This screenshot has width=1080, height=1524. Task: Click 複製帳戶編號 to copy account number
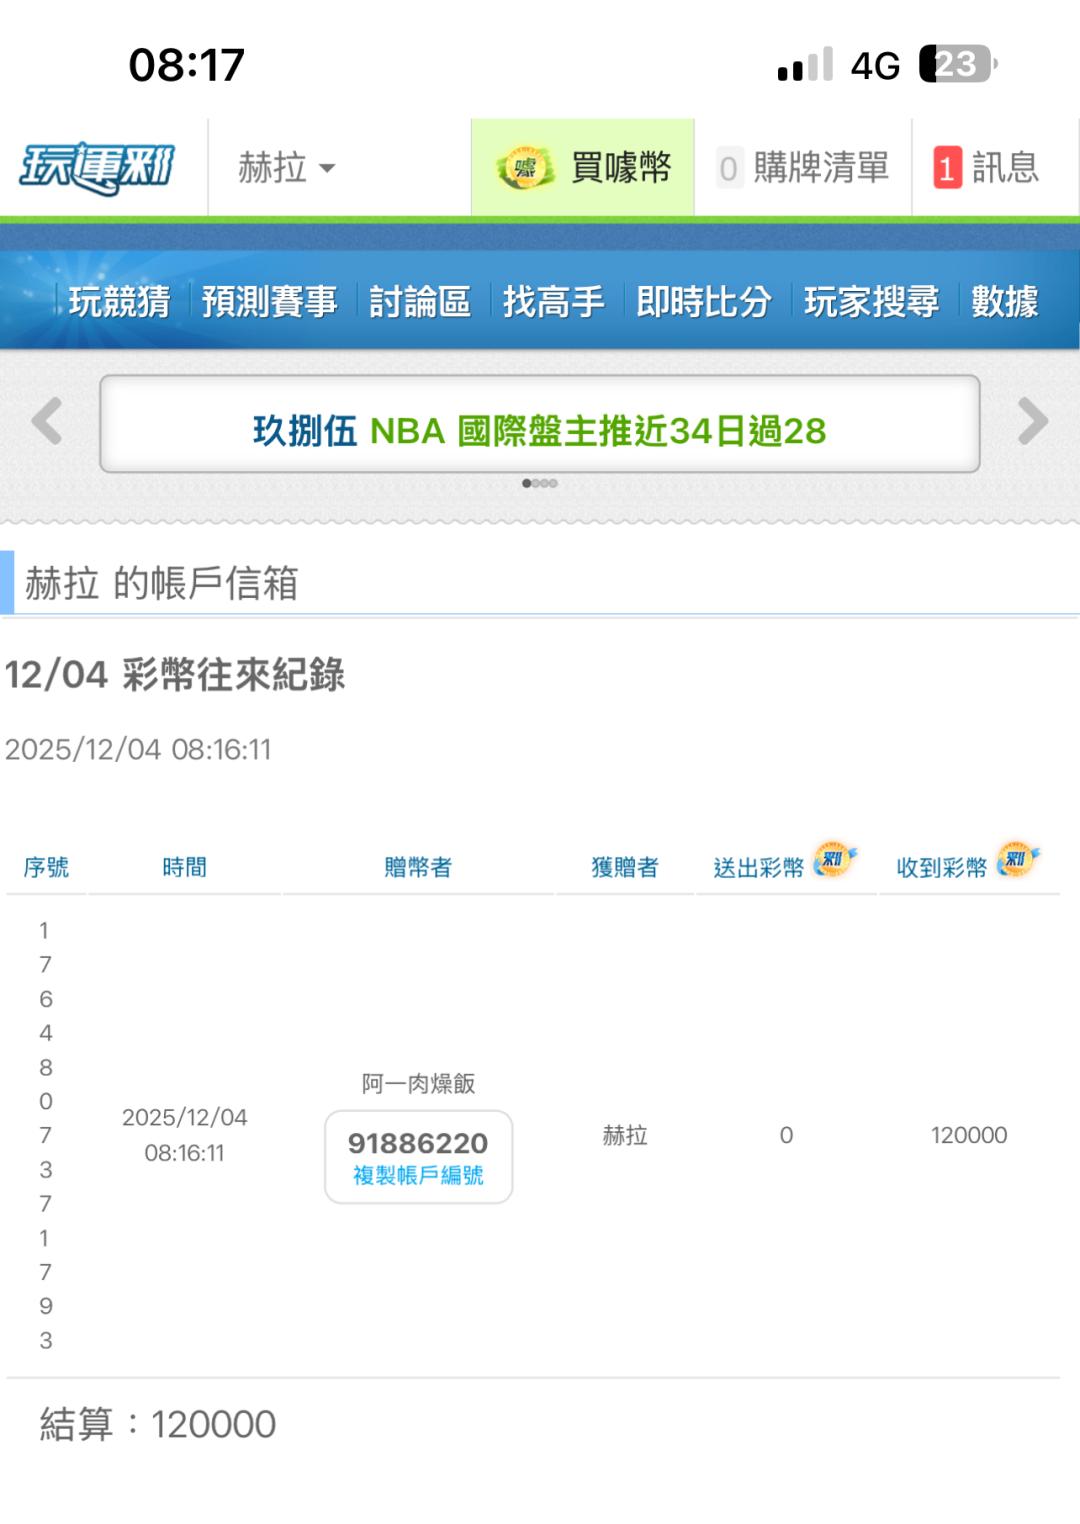click(418, 1175)
